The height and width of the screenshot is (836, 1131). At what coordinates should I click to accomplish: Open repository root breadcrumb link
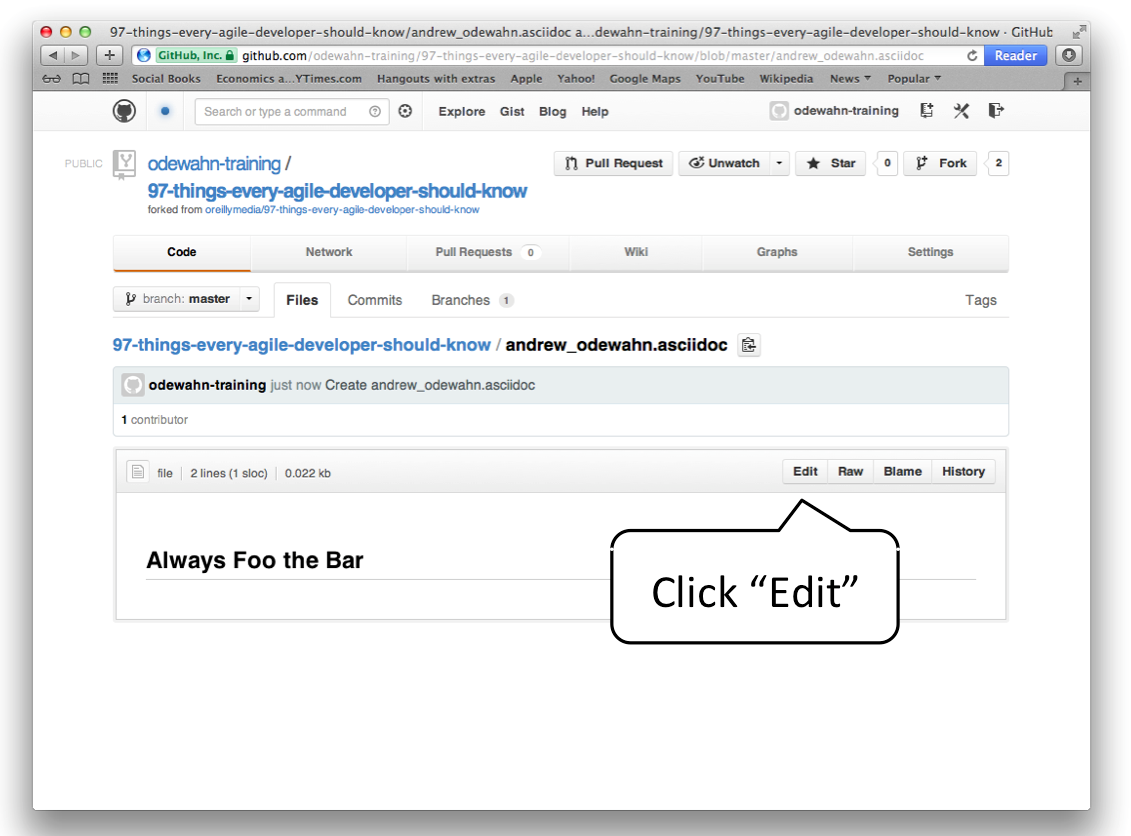click(302, 345)
